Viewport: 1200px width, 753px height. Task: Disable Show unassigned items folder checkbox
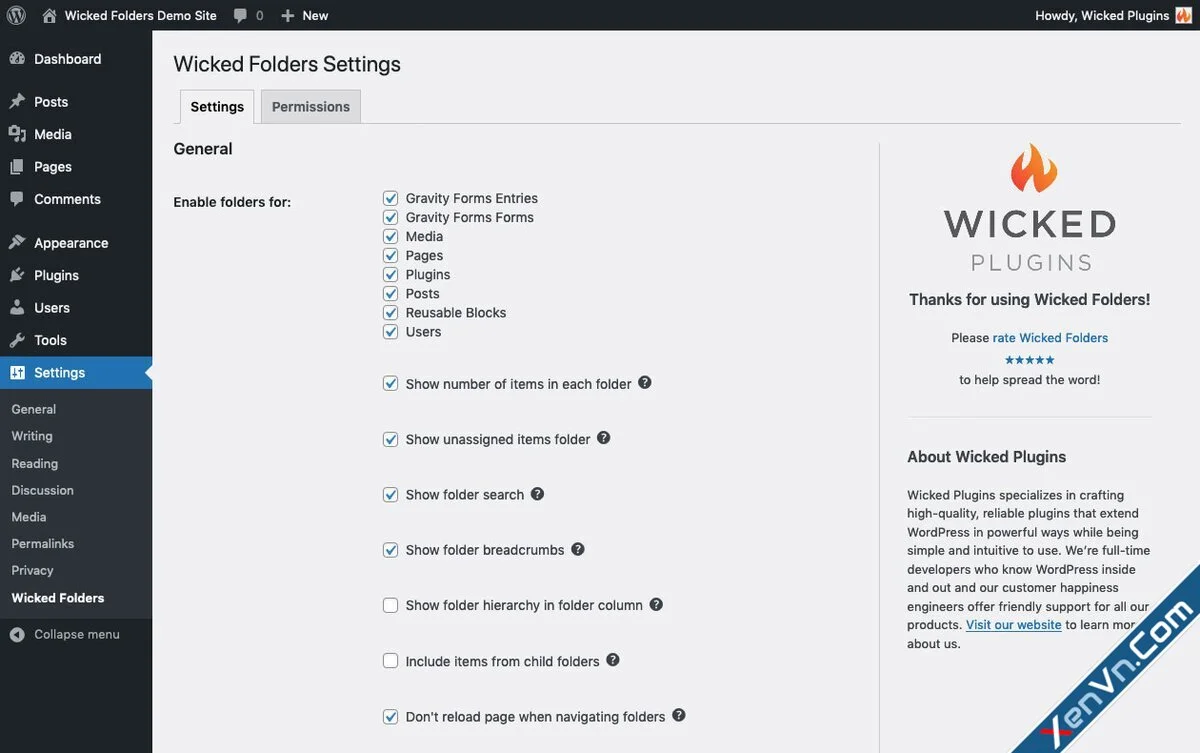click(391, 439)
